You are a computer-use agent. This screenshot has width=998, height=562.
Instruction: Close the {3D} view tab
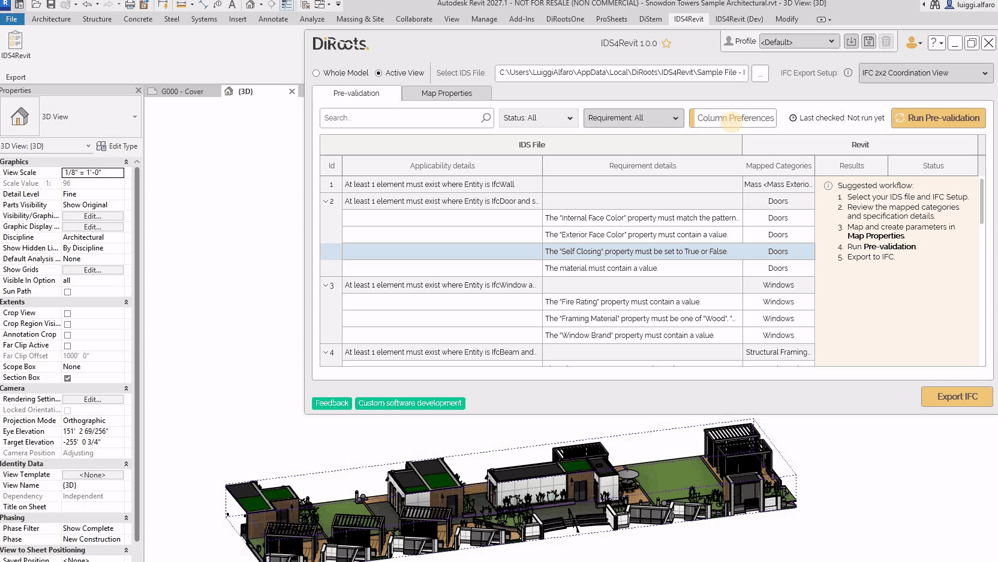(292, 91)
